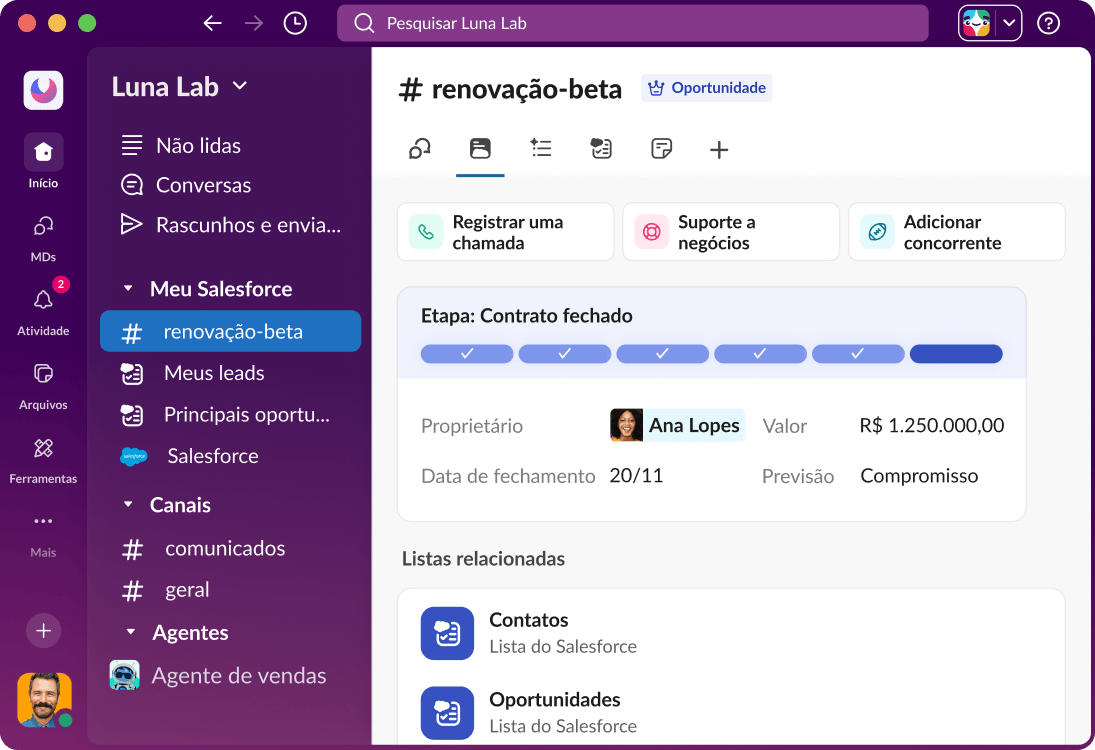Click the Adicionar concorrente button
This screenshot has height=750, width=1095.
pos(956,231)
